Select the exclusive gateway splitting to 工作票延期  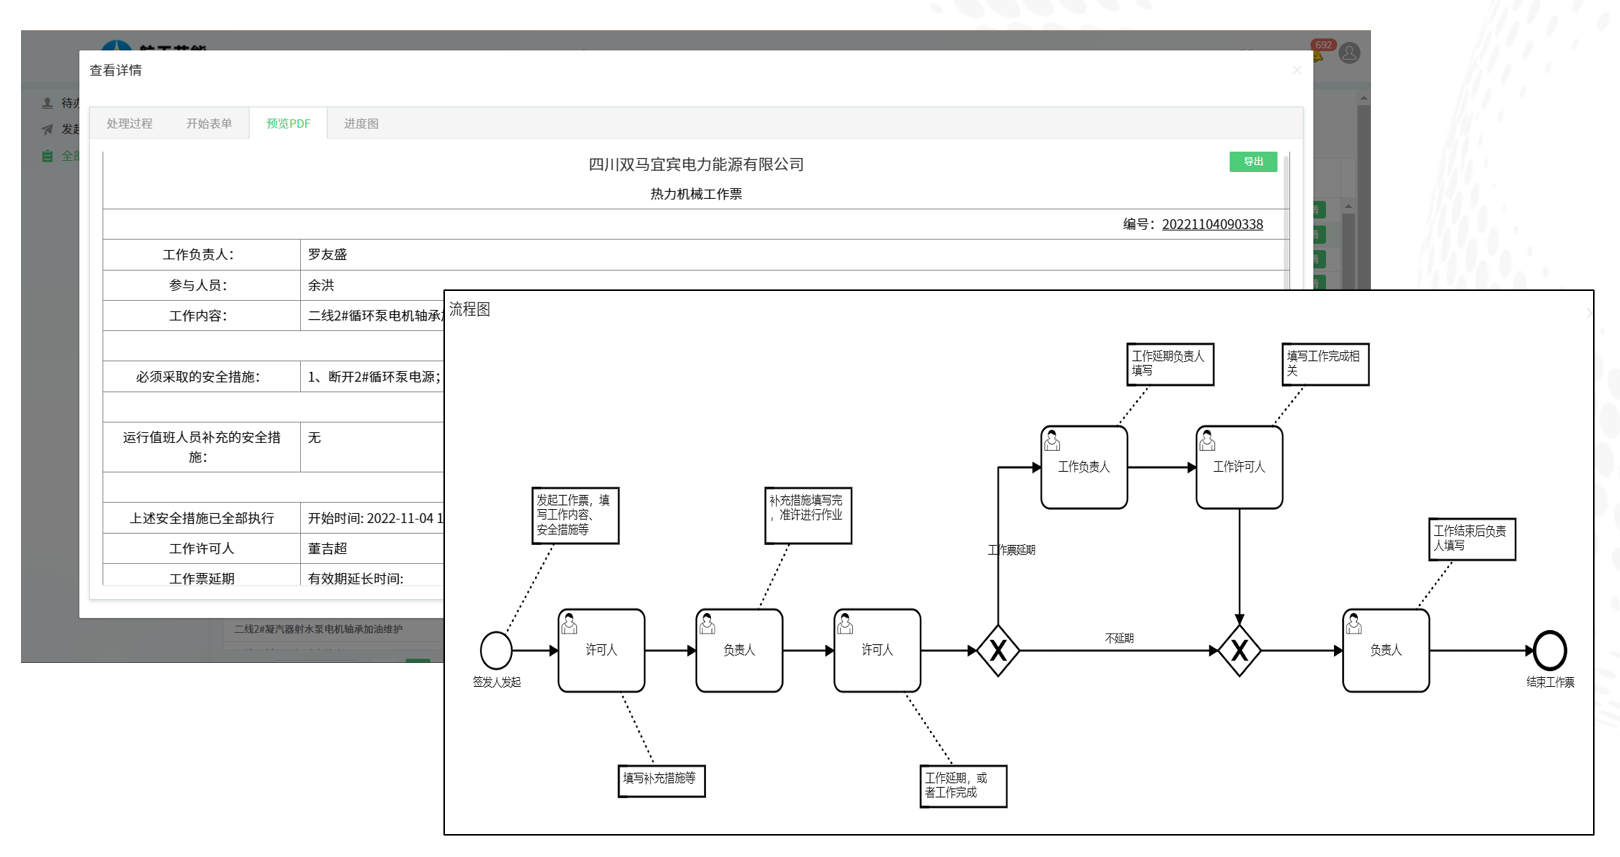click(x=998, y=651)
